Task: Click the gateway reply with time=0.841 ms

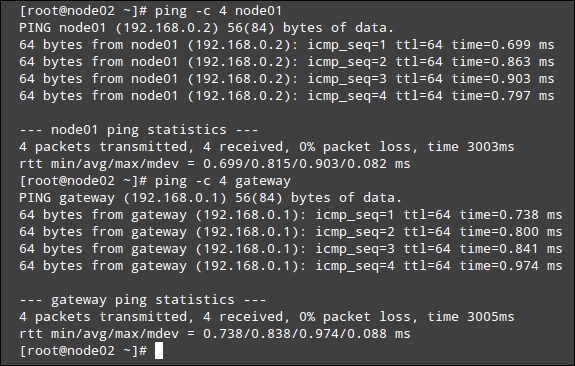Action: coord(291,249)
